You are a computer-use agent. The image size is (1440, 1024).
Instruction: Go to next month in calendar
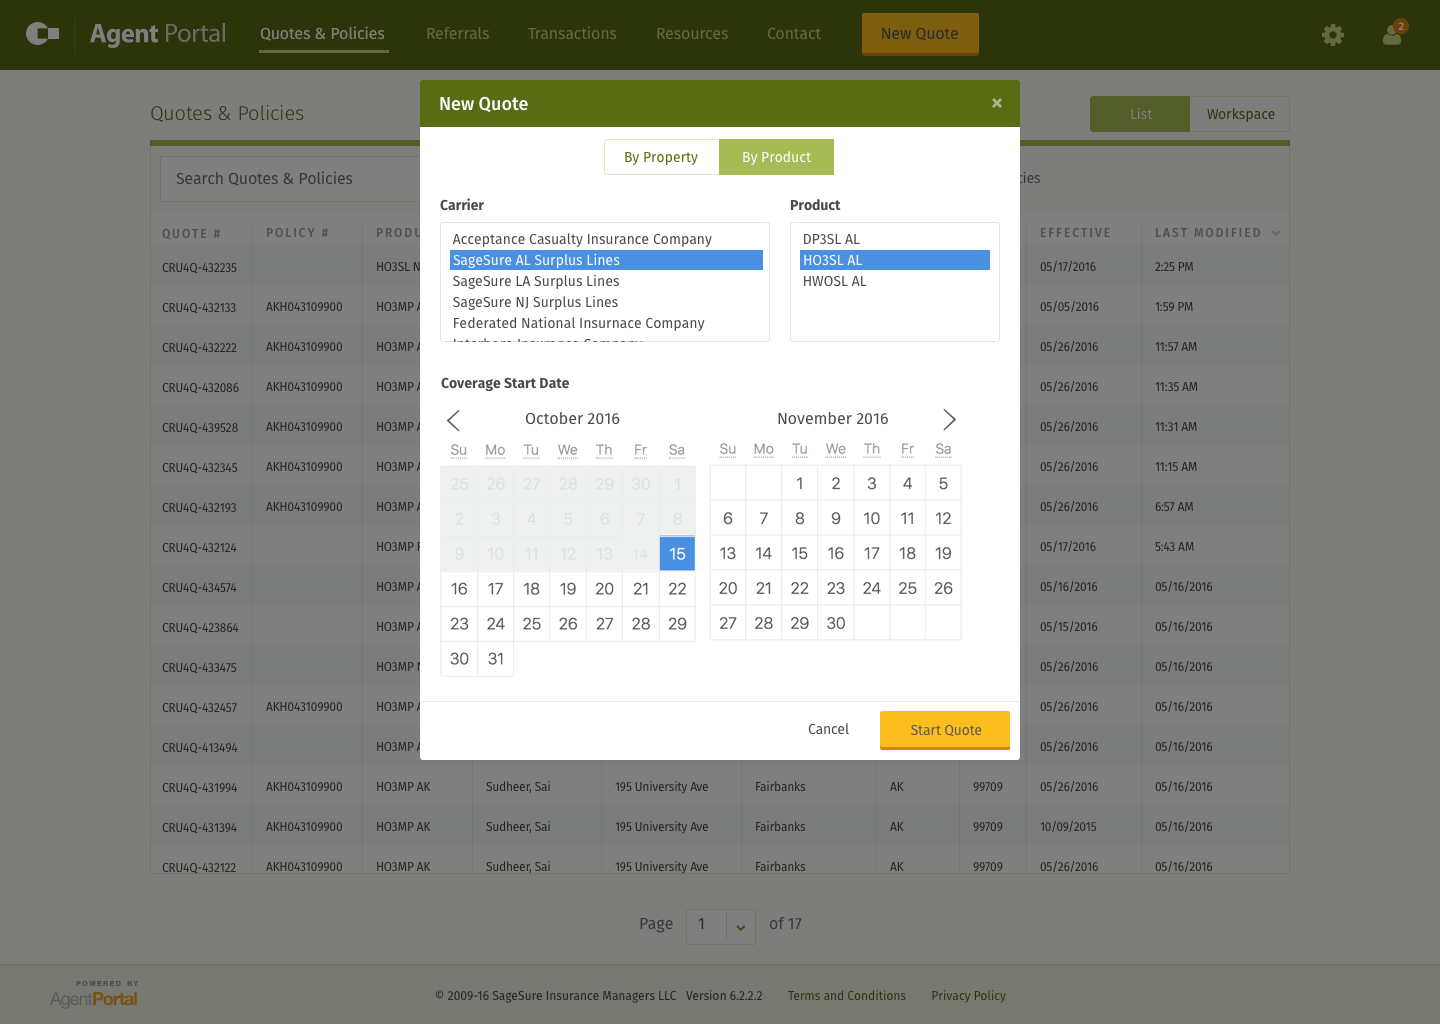pyautogui.click(x=949, y=420)
